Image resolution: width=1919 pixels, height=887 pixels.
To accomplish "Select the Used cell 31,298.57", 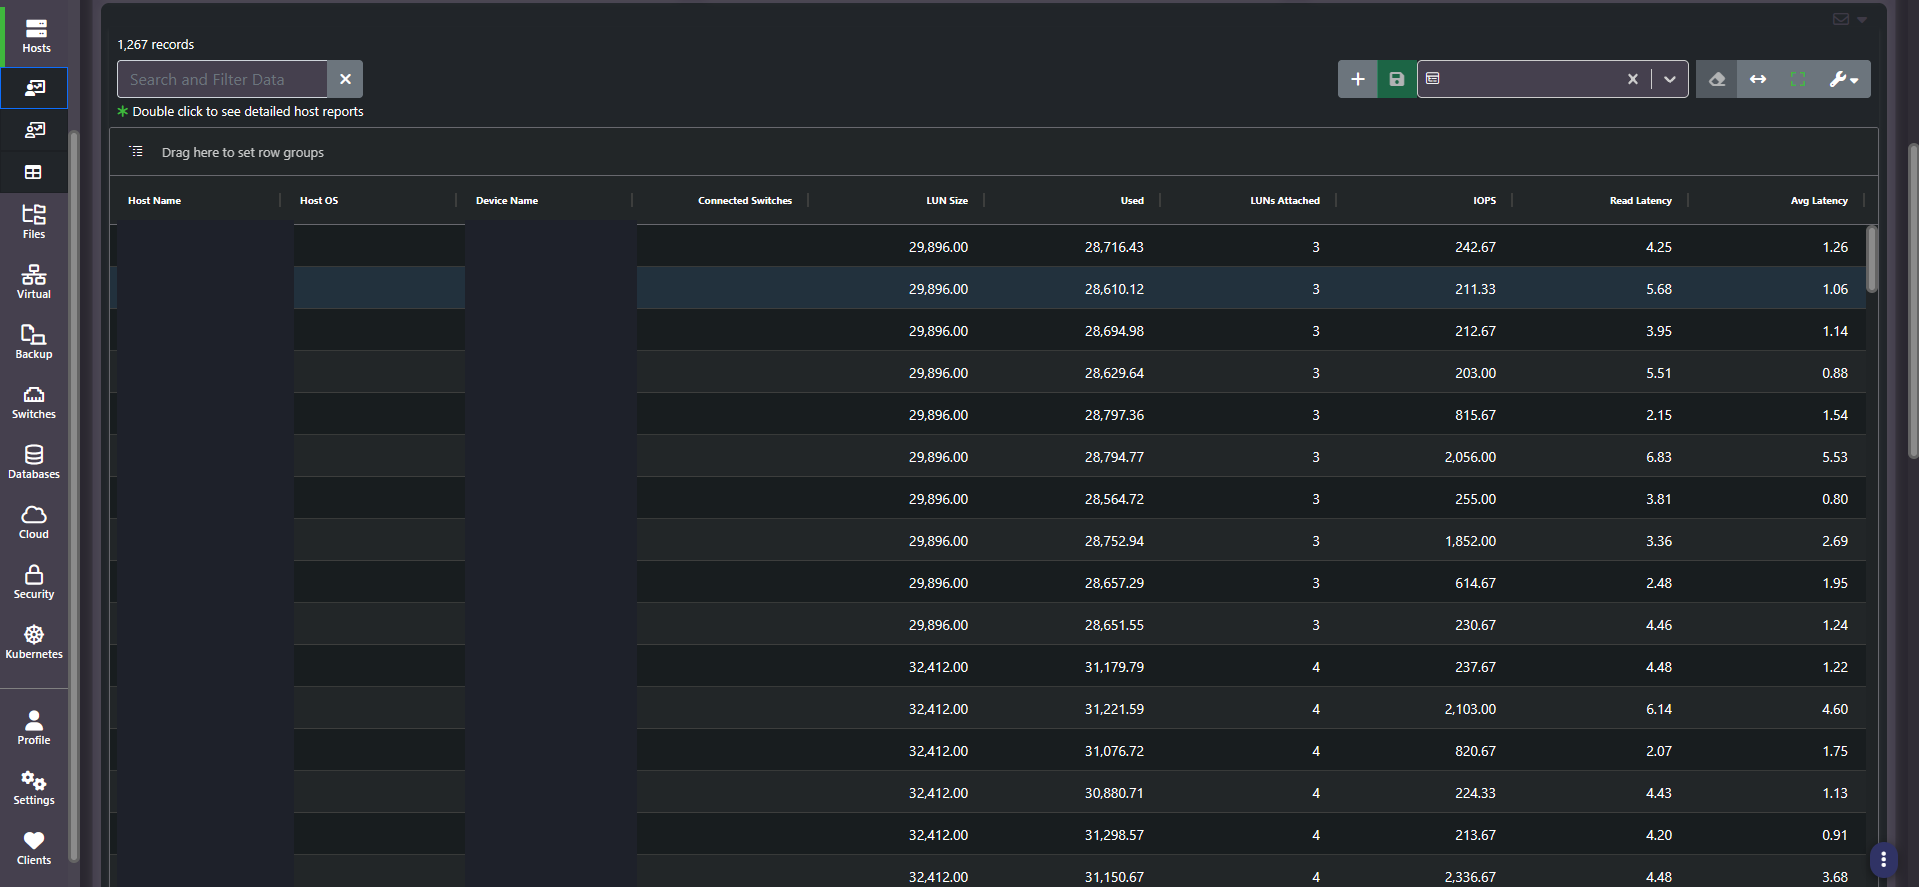I will pyautogui.click(x=1114, y=835).
